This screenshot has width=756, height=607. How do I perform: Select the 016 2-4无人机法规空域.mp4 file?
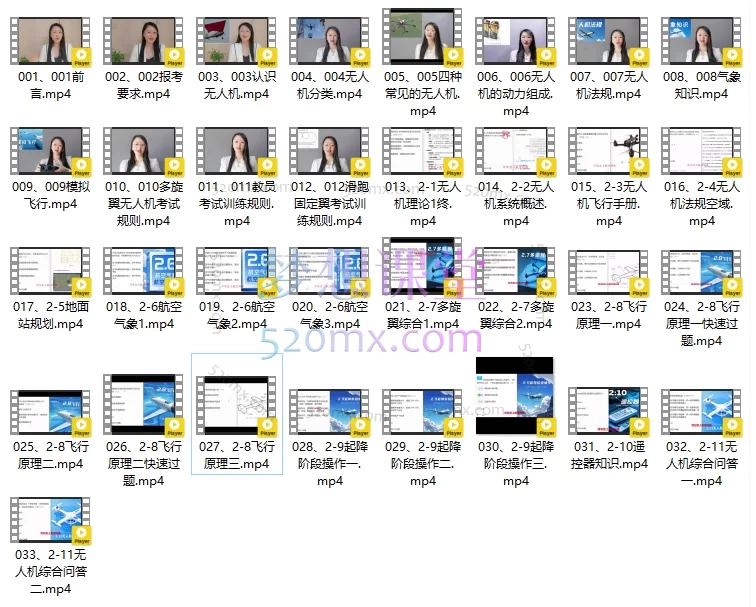tap(701, 152)
